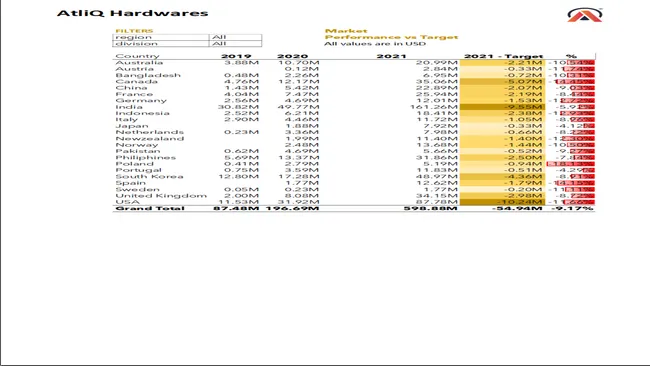Viewport: 650px width, 366px height.
Task: Click the Canada row label
Action: pyautogui.click(x=136, y=82)
